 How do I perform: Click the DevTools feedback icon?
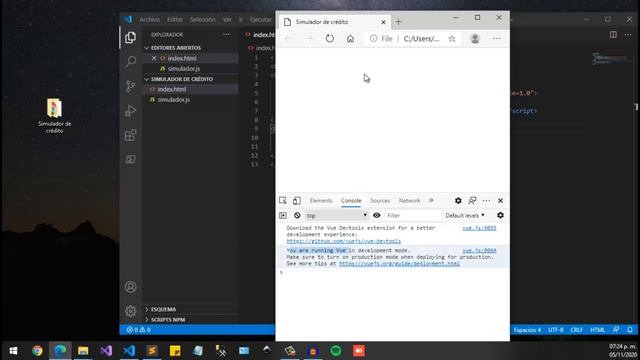coord(472,200)
